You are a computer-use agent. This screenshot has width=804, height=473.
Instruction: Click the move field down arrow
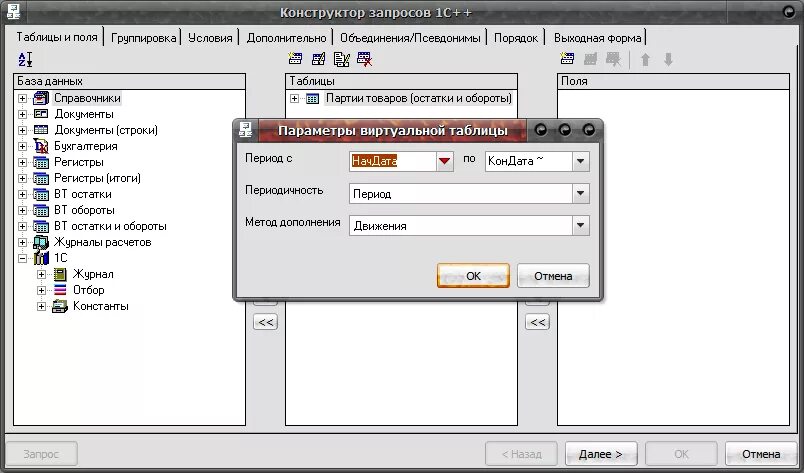coord(668,60)
